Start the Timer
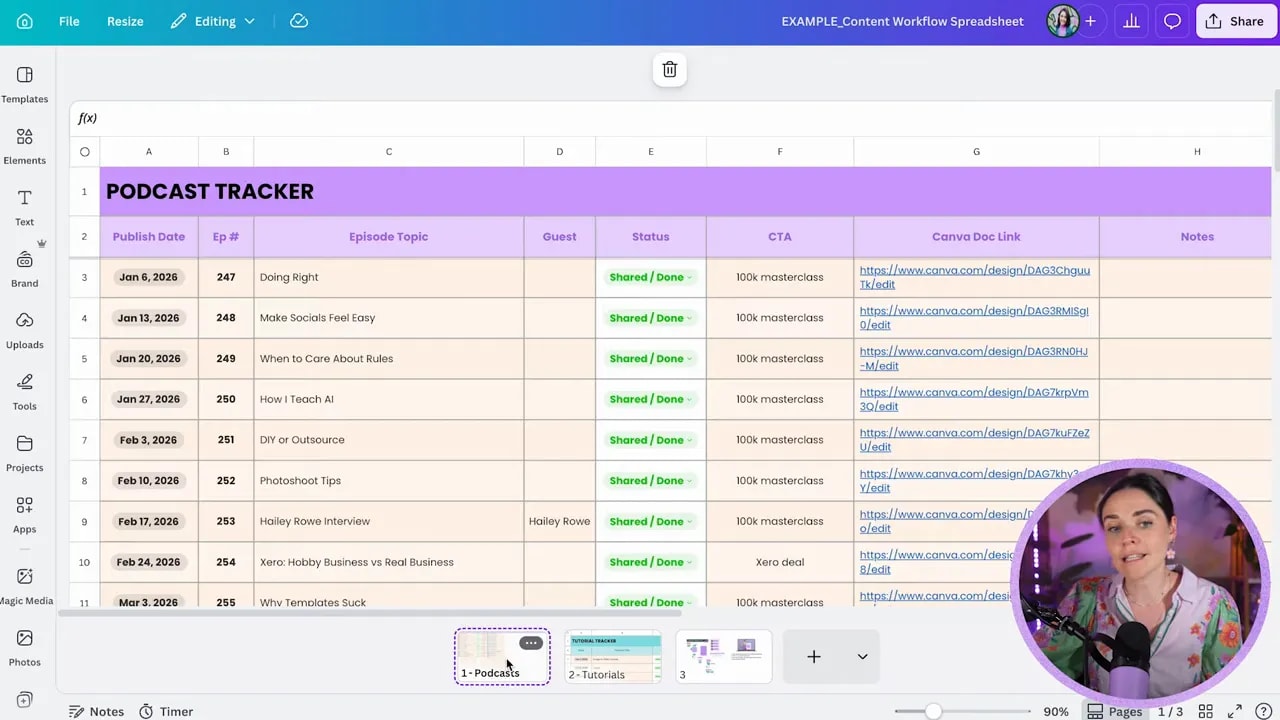The image size is (1280, 720). coord(166,712)
